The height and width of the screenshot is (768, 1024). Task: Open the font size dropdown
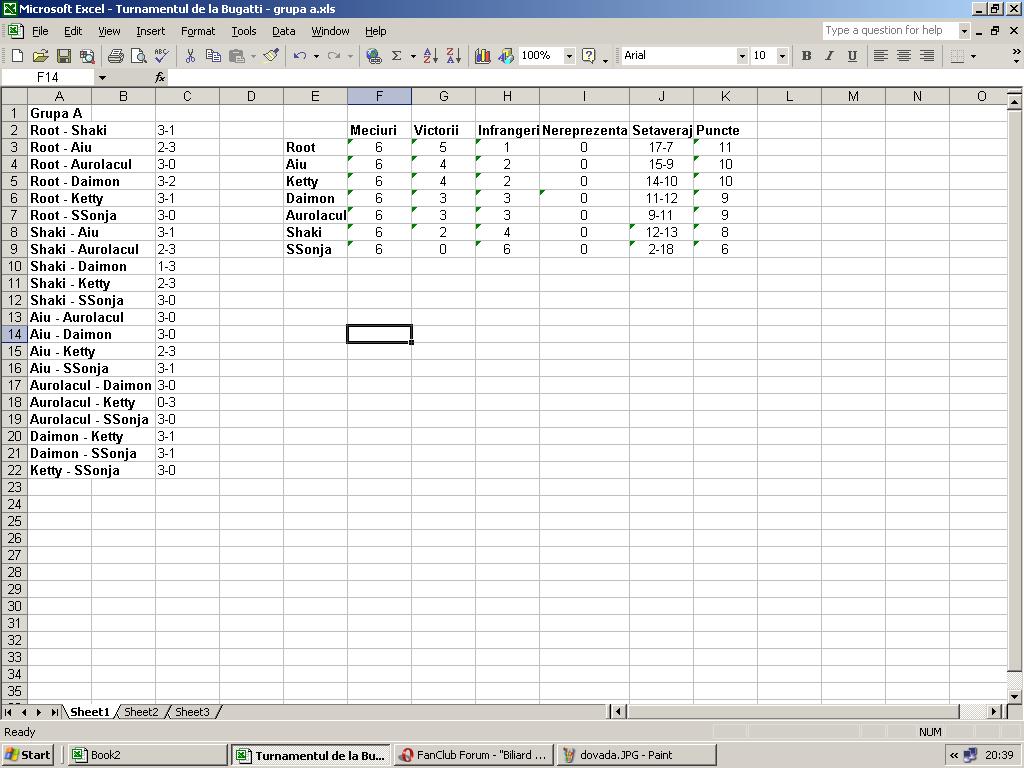point(782,56)
